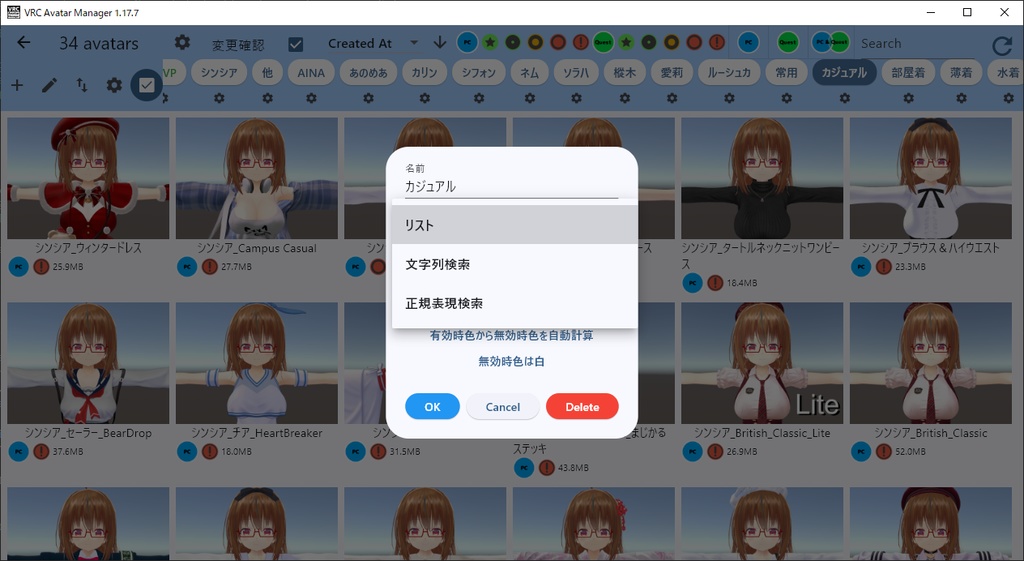Click warning icon next to 25.9MB

click(41, 266)
